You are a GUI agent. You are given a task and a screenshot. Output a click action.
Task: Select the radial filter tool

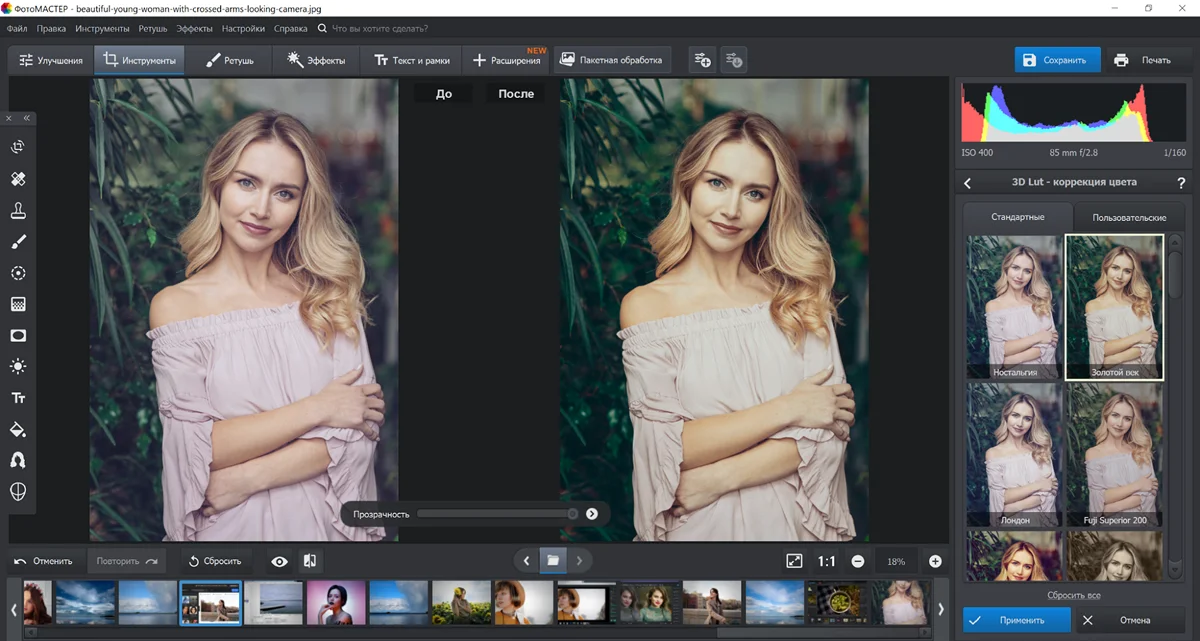pos(18,273)
